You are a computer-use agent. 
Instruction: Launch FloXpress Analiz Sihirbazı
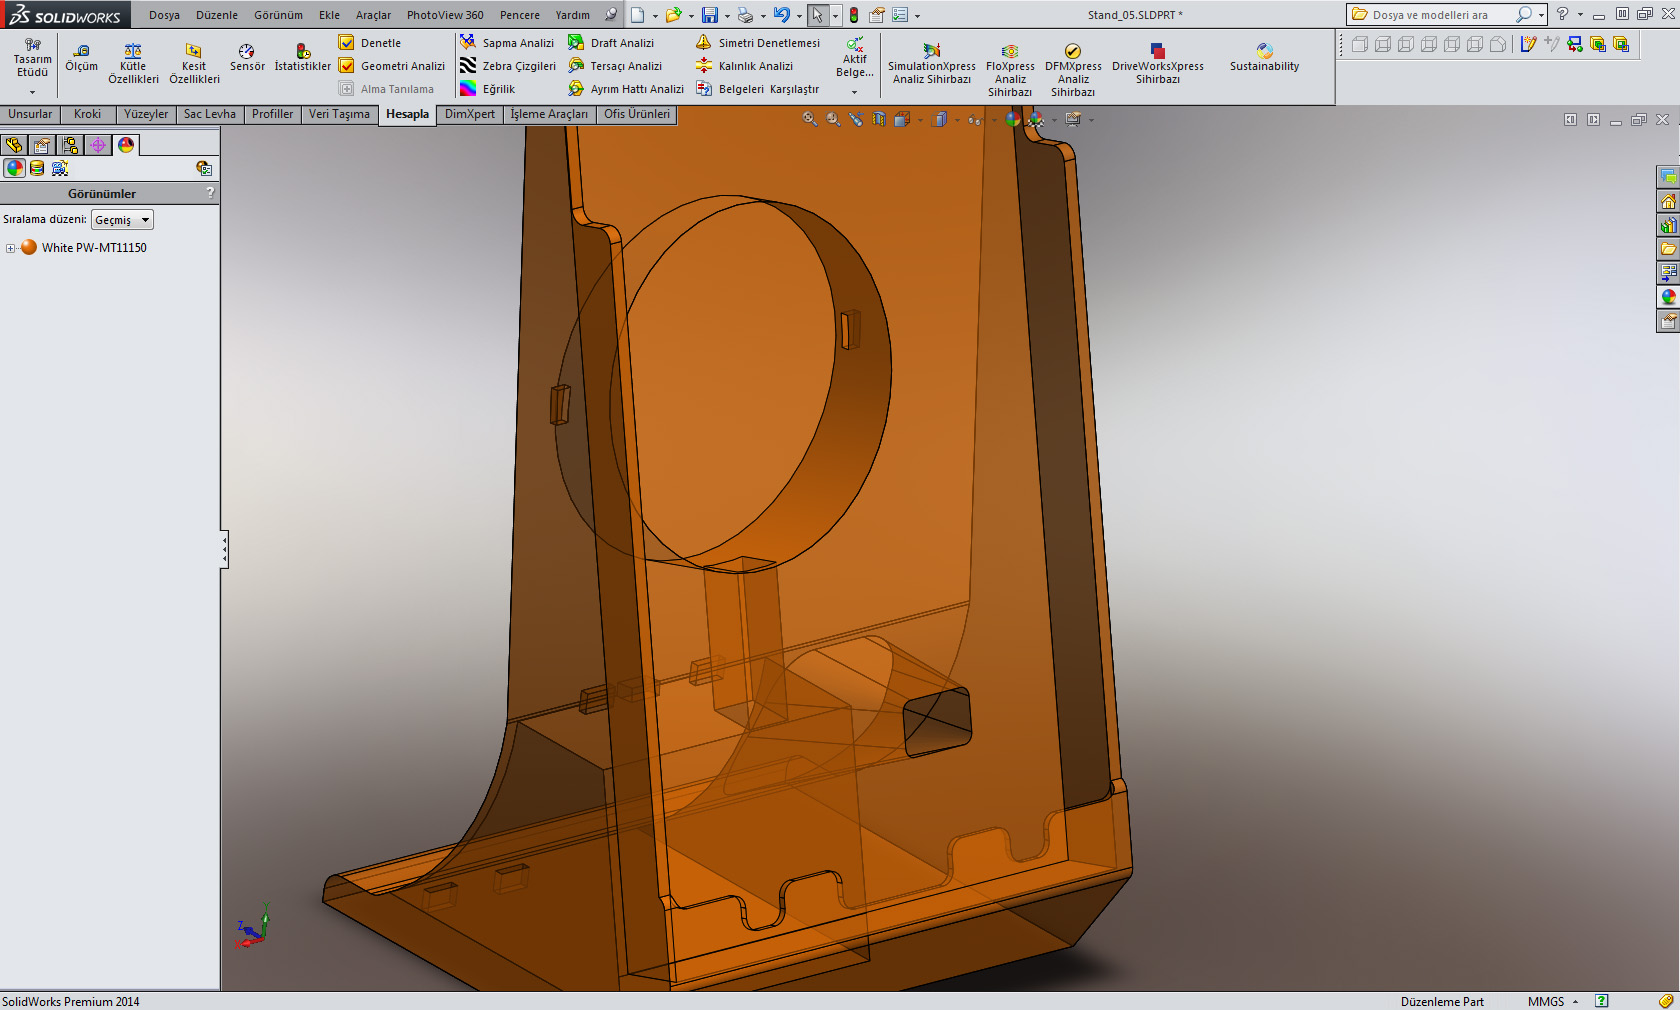1010,70
